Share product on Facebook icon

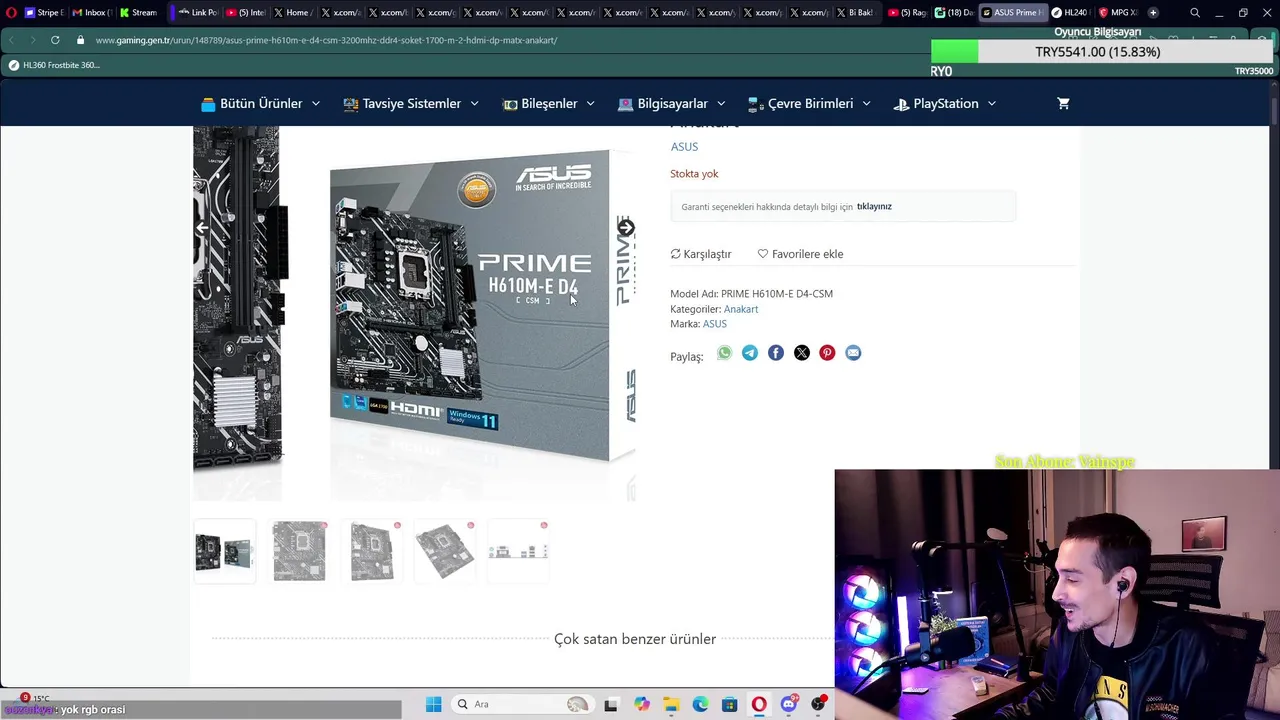tap(776, 353)
